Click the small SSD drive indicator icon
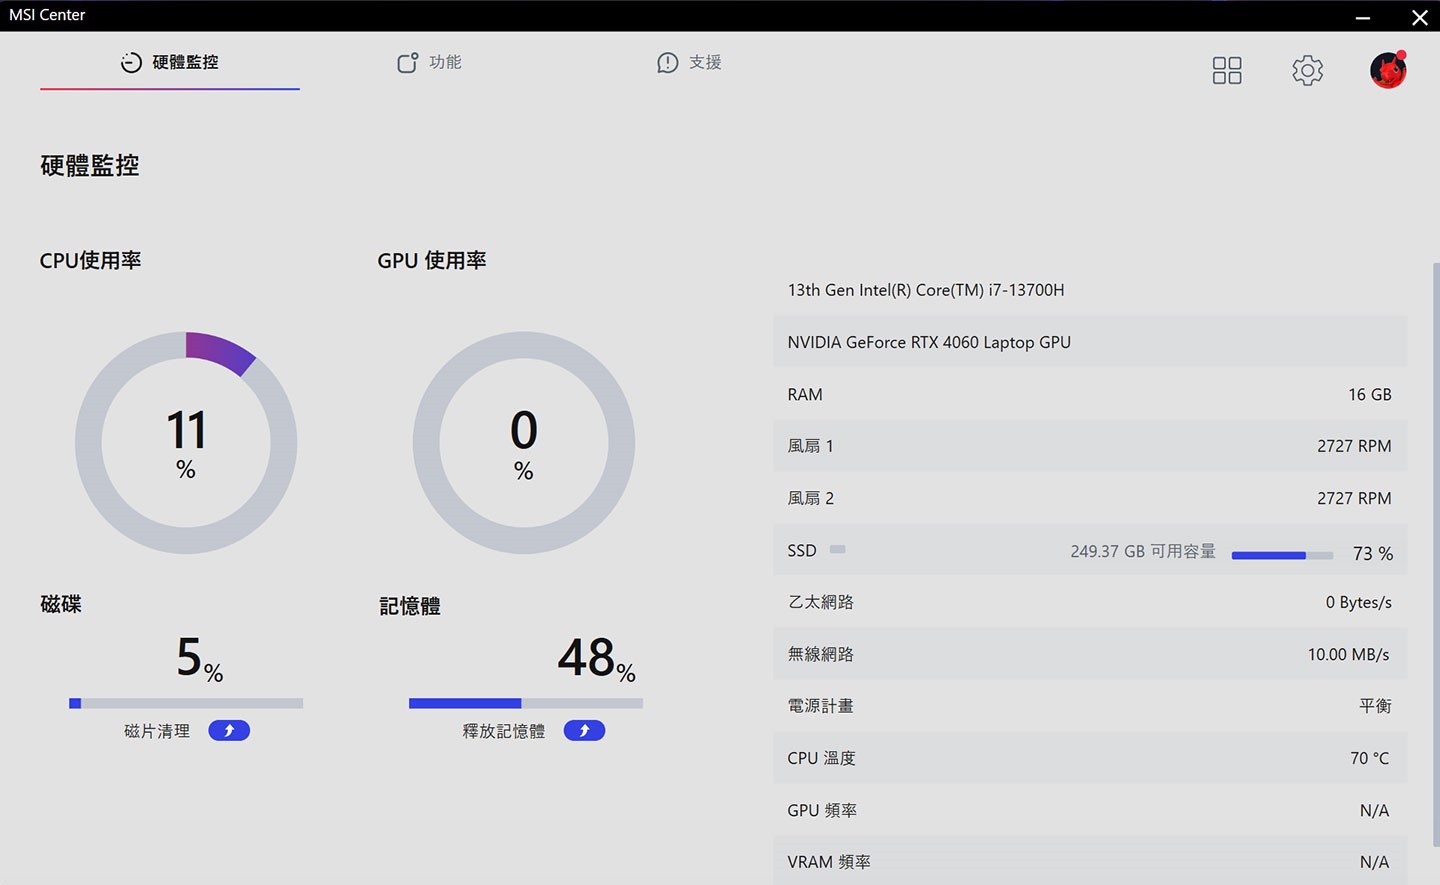Viewport: 1440px width, 885px height. (x=838, y=550)
